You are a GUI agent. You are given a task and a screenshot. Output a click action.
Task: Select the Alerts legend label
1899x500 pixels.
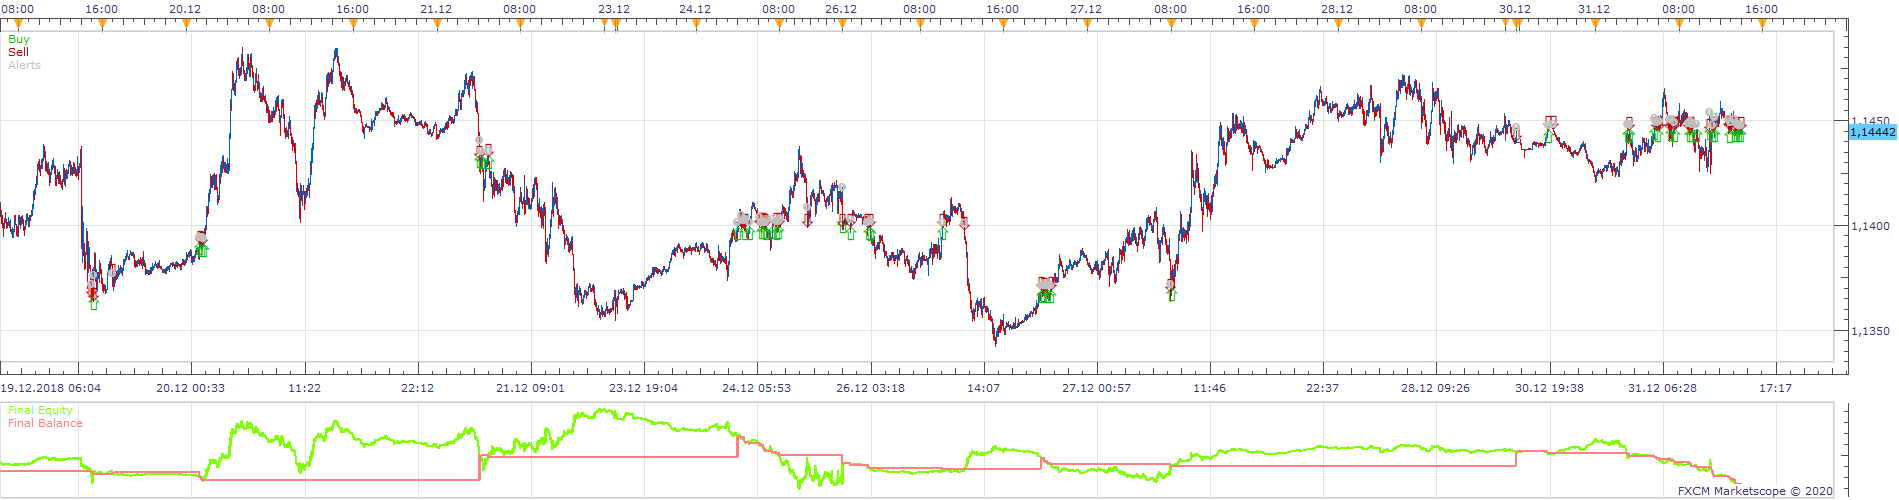[x=24, y=65]
